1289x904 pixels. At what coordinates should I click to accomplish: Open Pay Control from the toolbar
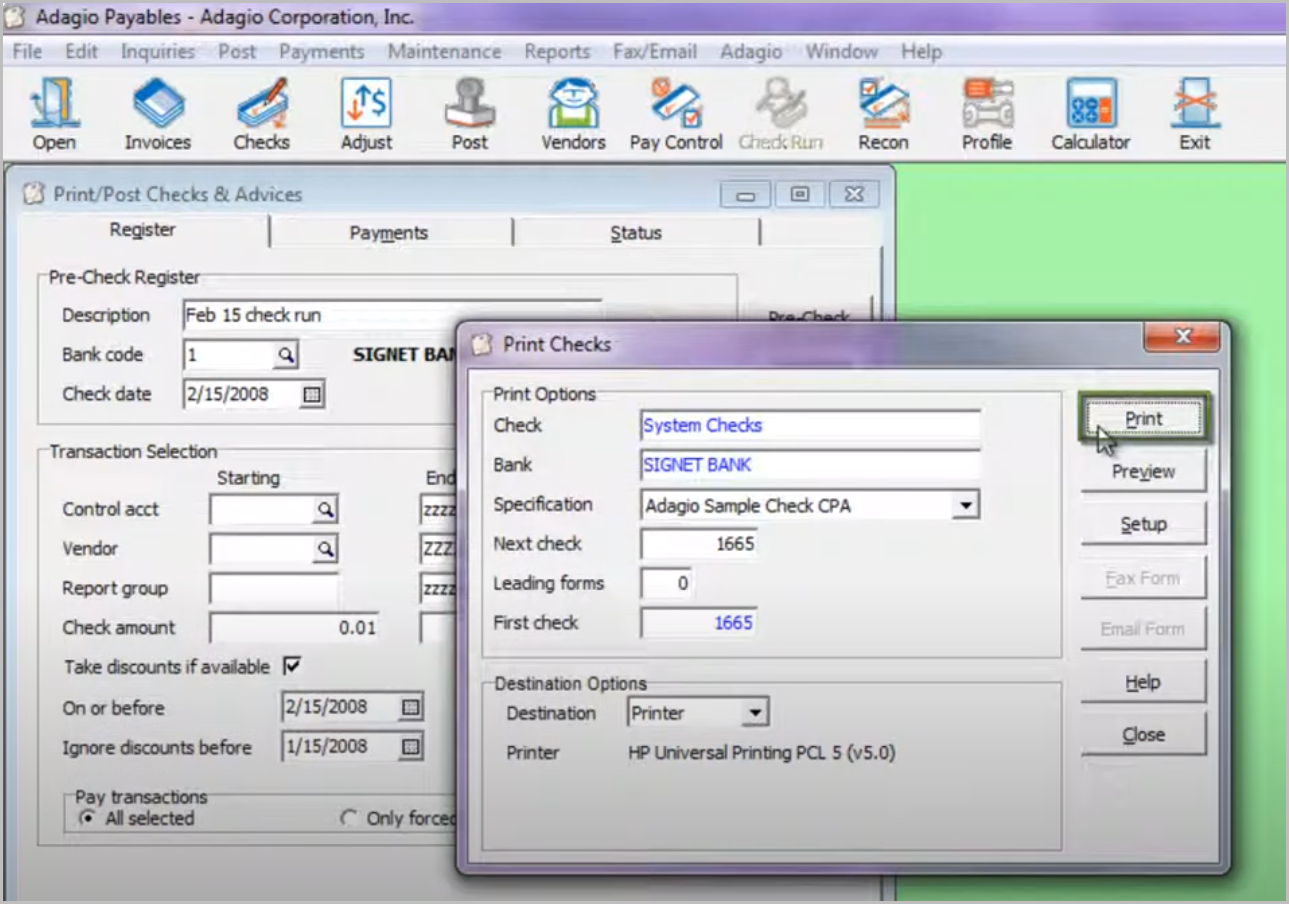point(676,115)
